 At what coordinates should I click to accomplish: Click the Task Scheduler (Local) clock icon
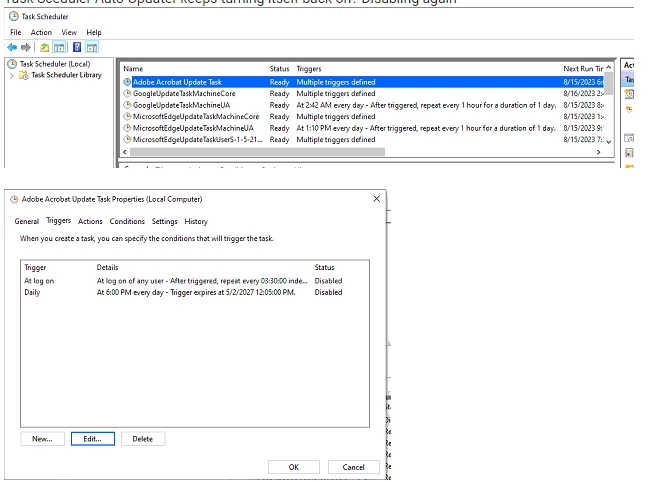pyautogui.click(x=12, y=64)
